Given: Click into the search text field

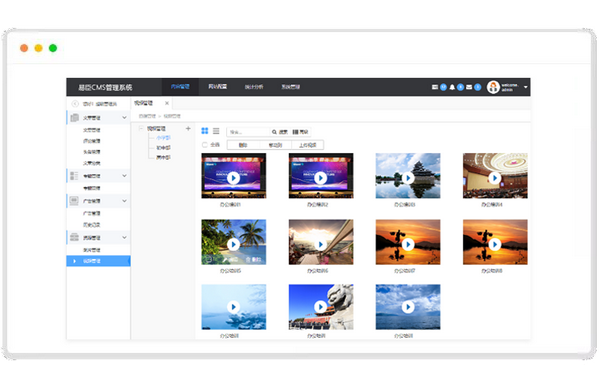Looking at the screenshot, I should point(249,132).
